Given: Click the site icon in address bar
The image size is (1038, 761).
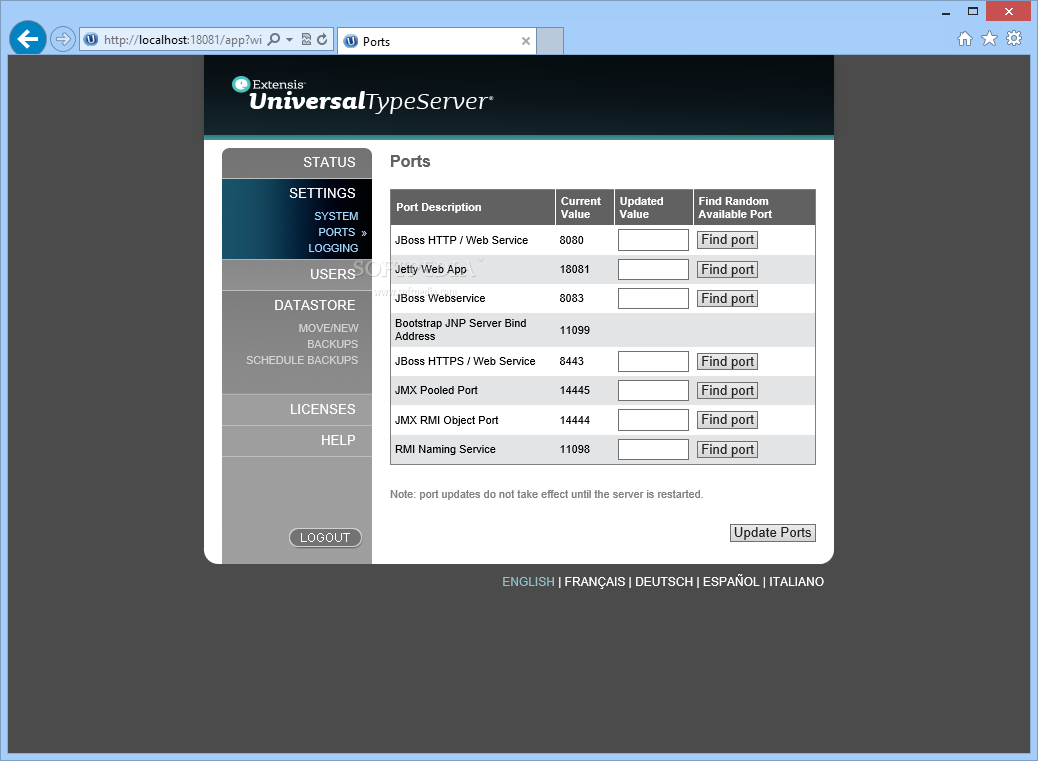Looking at the screenshot, I should tap(91, 39).
